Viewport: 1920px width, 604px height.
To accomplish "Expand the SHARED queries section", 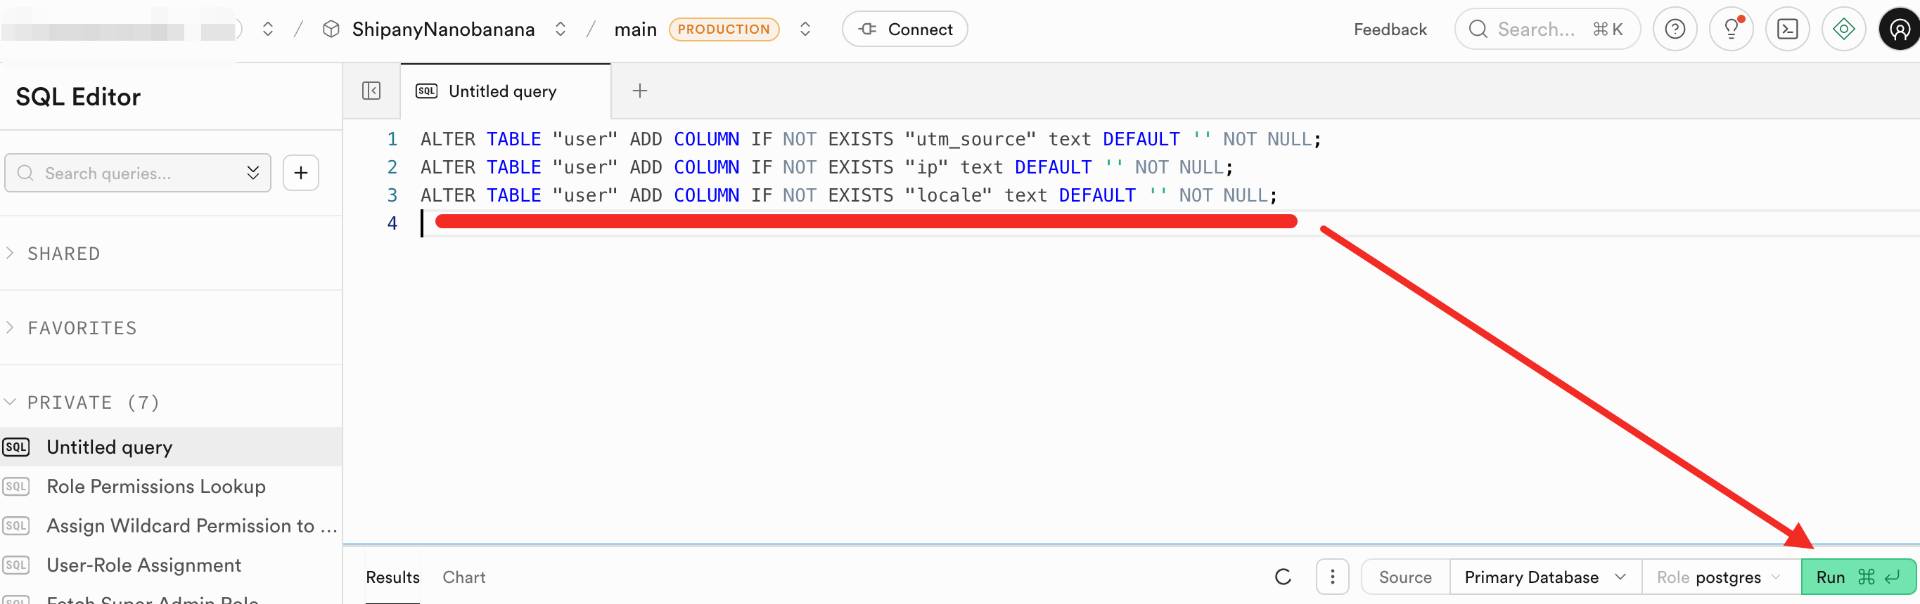I will 63,254.
